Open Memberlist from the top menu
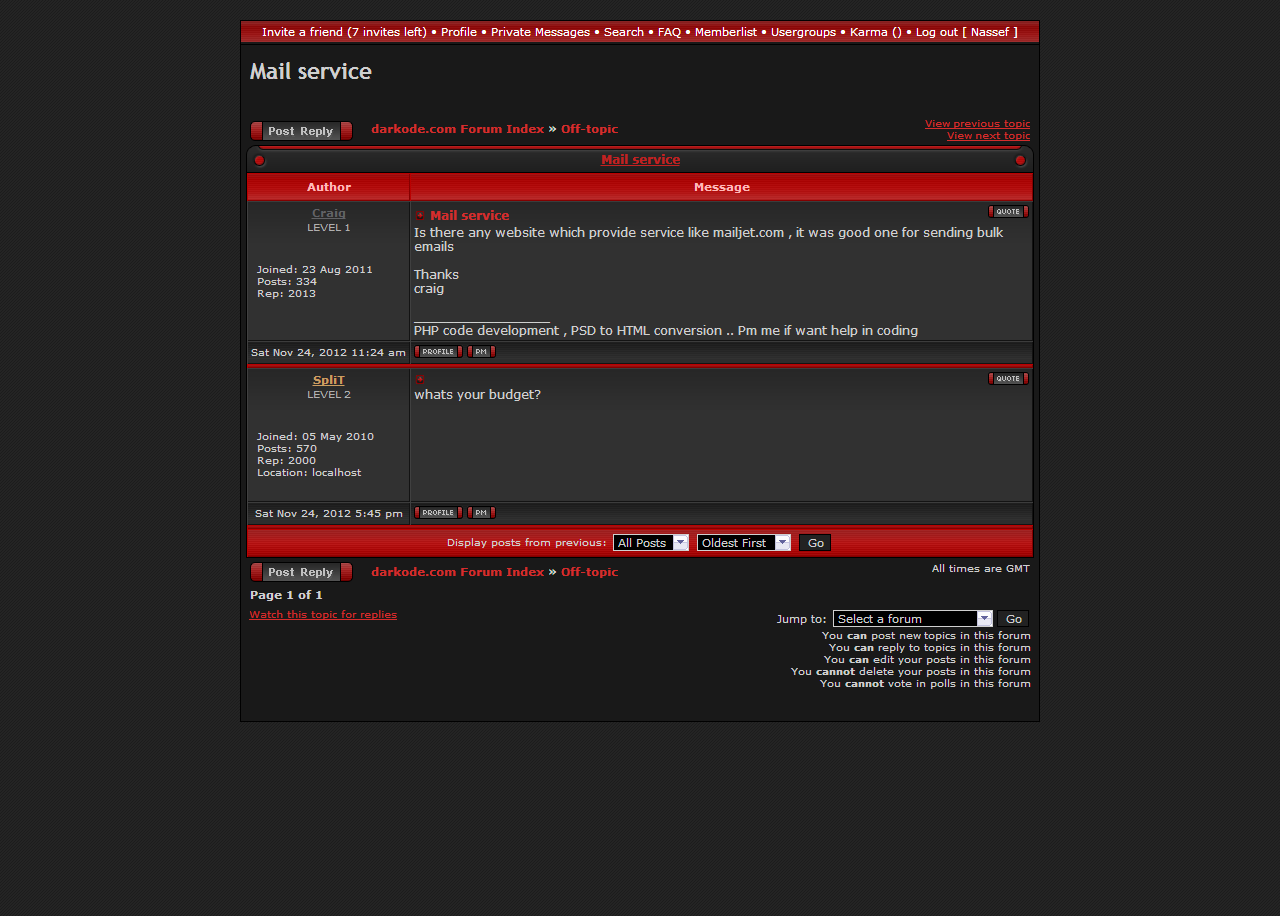The width and height of the screenshot is (1280, 916). pos(725,32)
